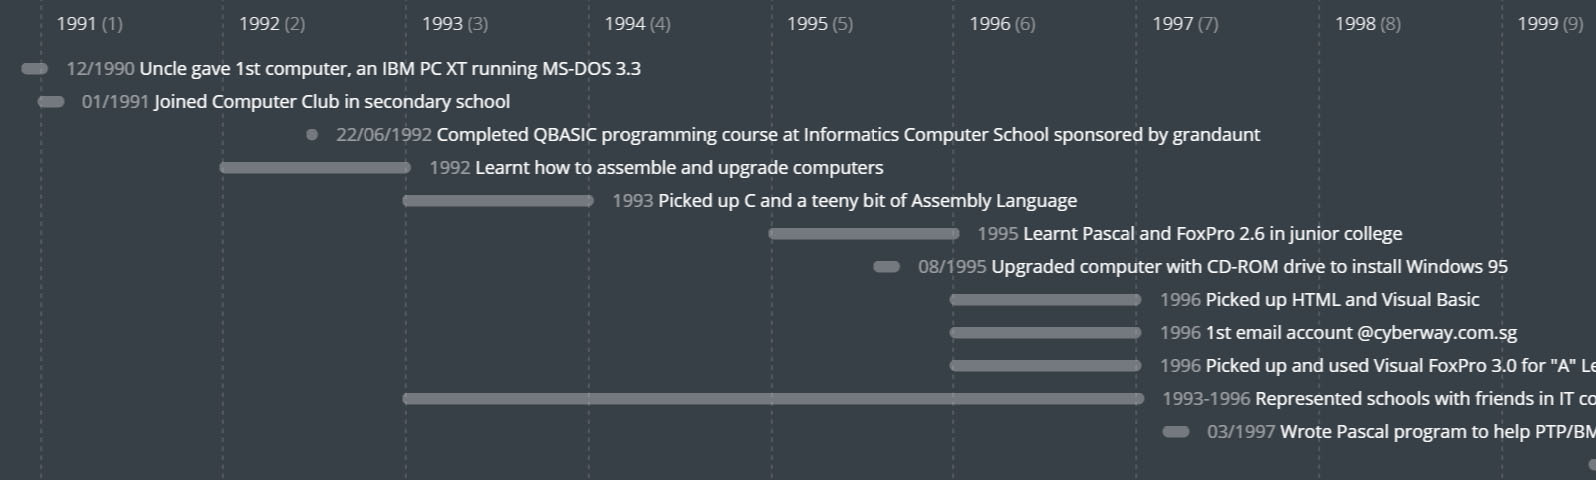Image resolution: width=1596 pixels, height=480 pixels.
Task: Select the 1994 (4) year column header
Action: point(637,24)
